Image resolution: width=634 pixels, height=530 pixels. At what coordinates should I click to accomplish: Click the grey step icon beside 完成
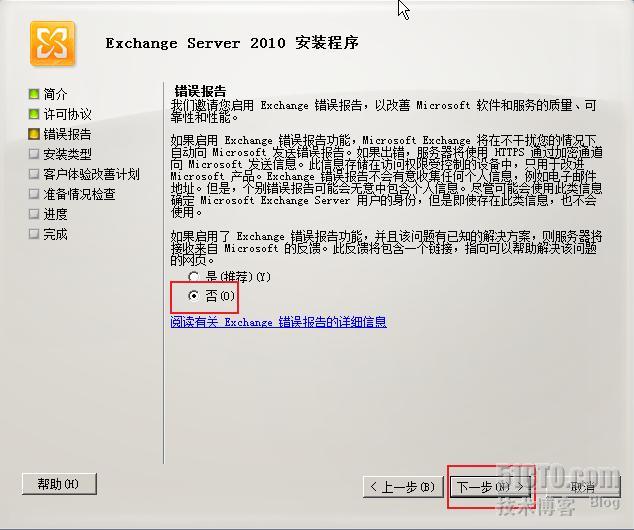tap(34, 234)
